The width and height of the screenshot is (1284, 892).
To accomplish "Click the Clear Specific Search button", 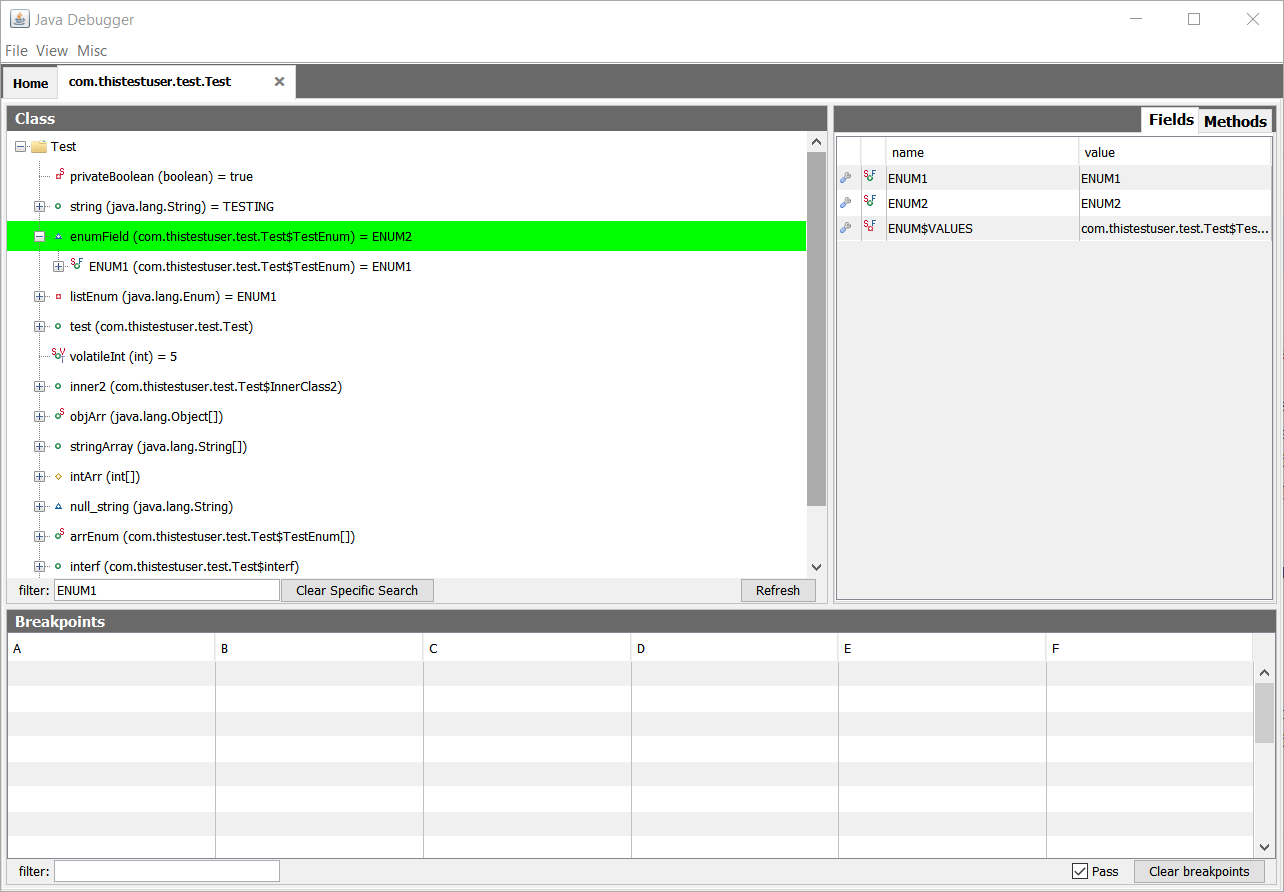I will tap(357, 590).
